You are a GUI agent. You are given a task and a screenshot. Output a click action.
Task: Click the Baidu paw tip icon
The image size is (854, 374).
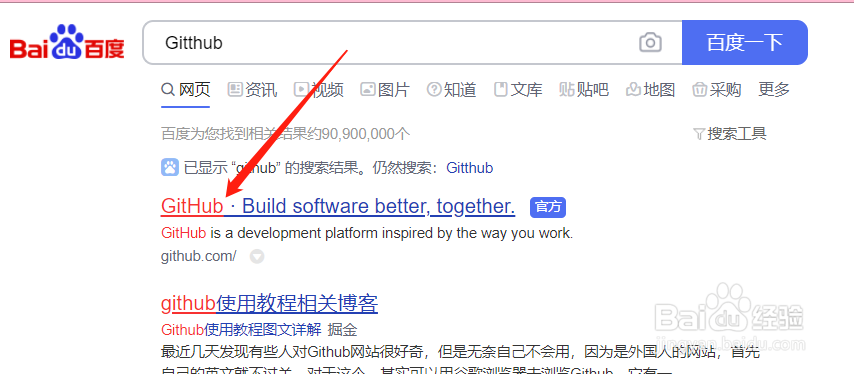[x=170, y=168]
